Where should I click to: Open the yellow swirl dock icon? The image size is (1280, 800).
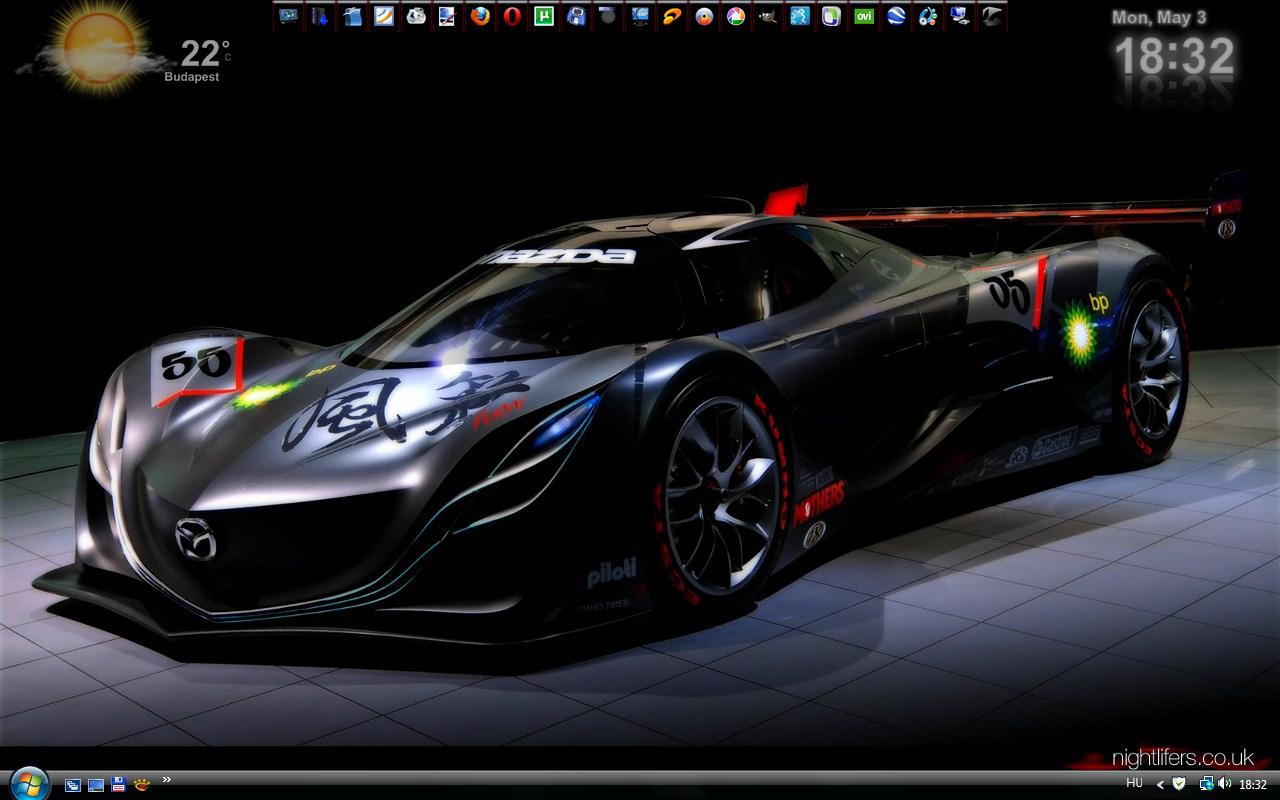click(x=672, y=16)
